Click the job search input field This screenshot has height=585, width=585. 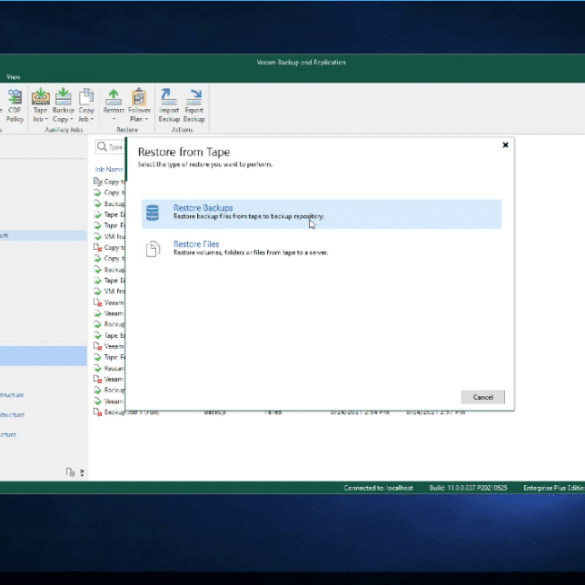(x=110, y=147)
